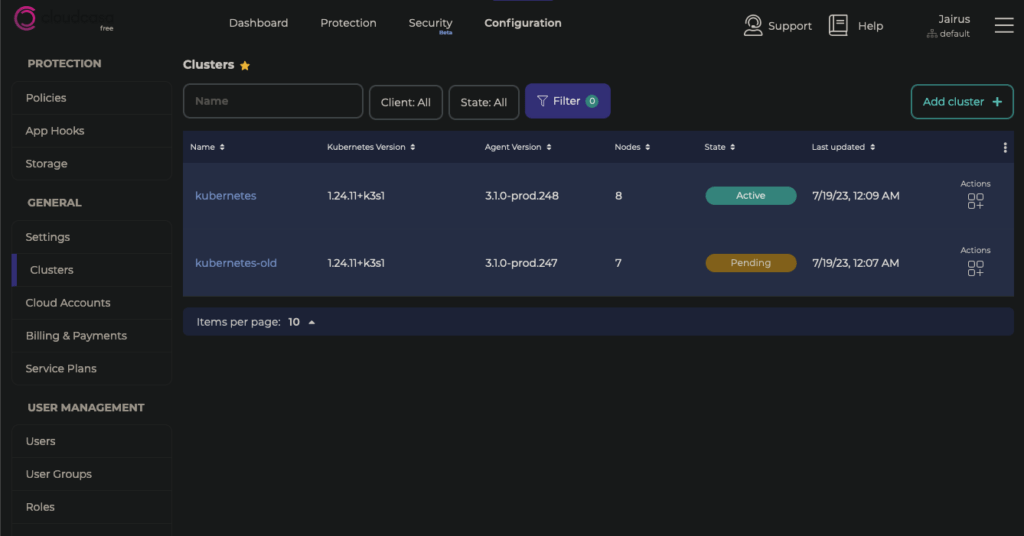The width and height of the screenshot is (1024, 536).
Task: Open the kubernetes-old cluster link
Action: (236, 263)
